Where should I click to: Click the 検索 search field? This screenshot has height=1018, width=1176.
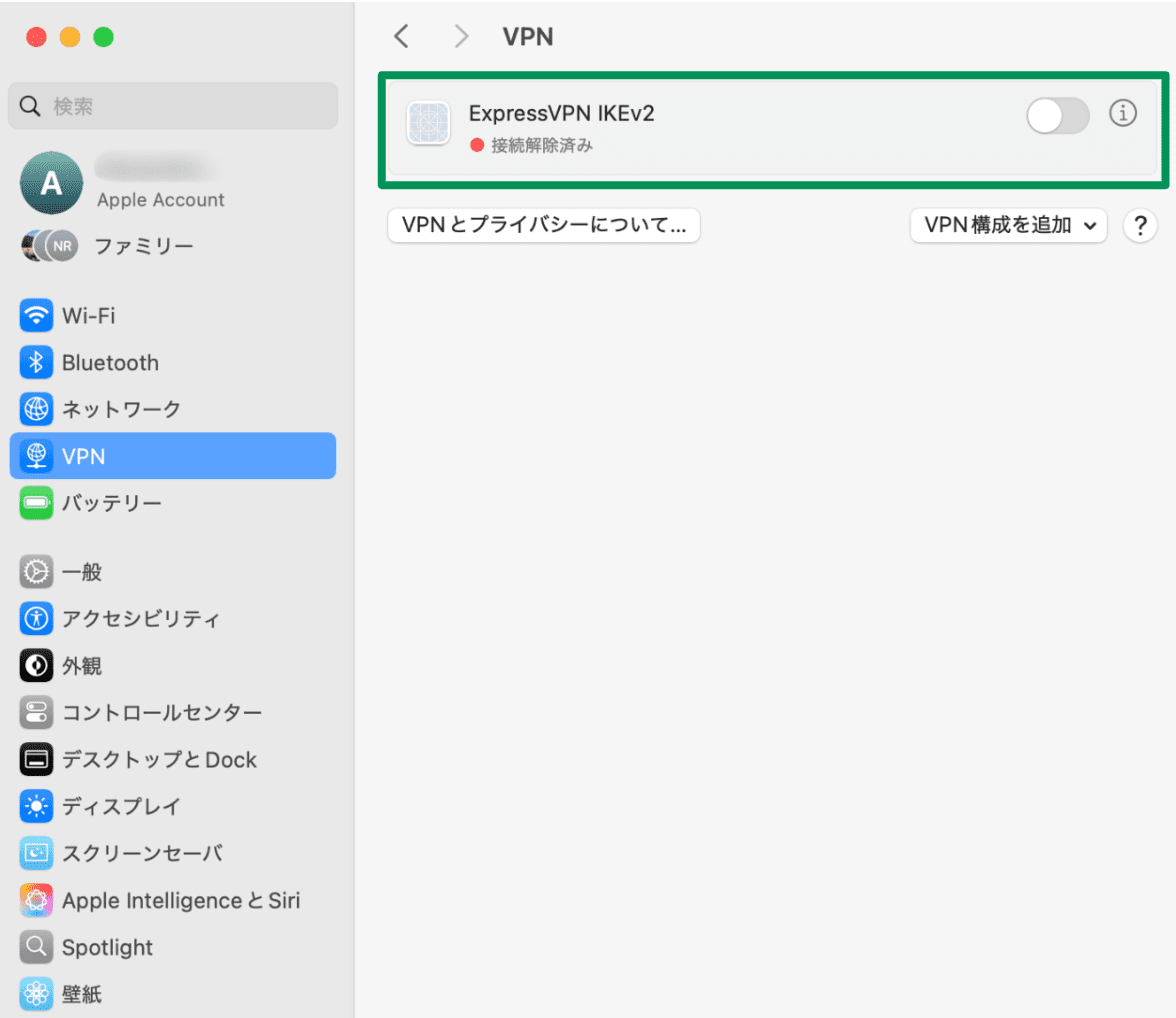tap(172, 105)
